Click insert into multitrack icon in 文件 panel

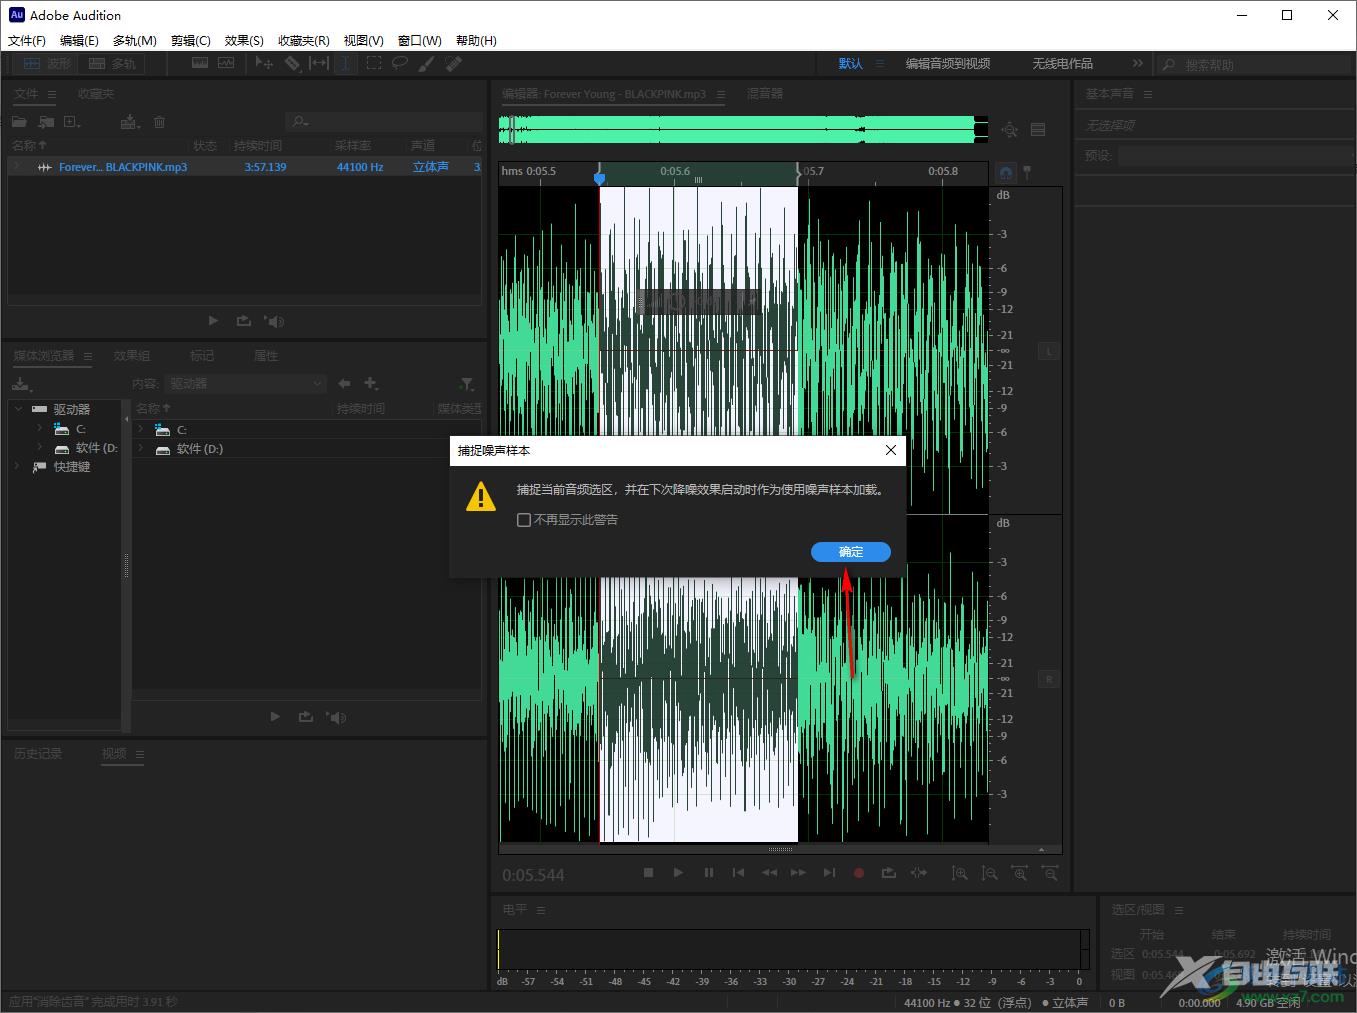(130, 122)
